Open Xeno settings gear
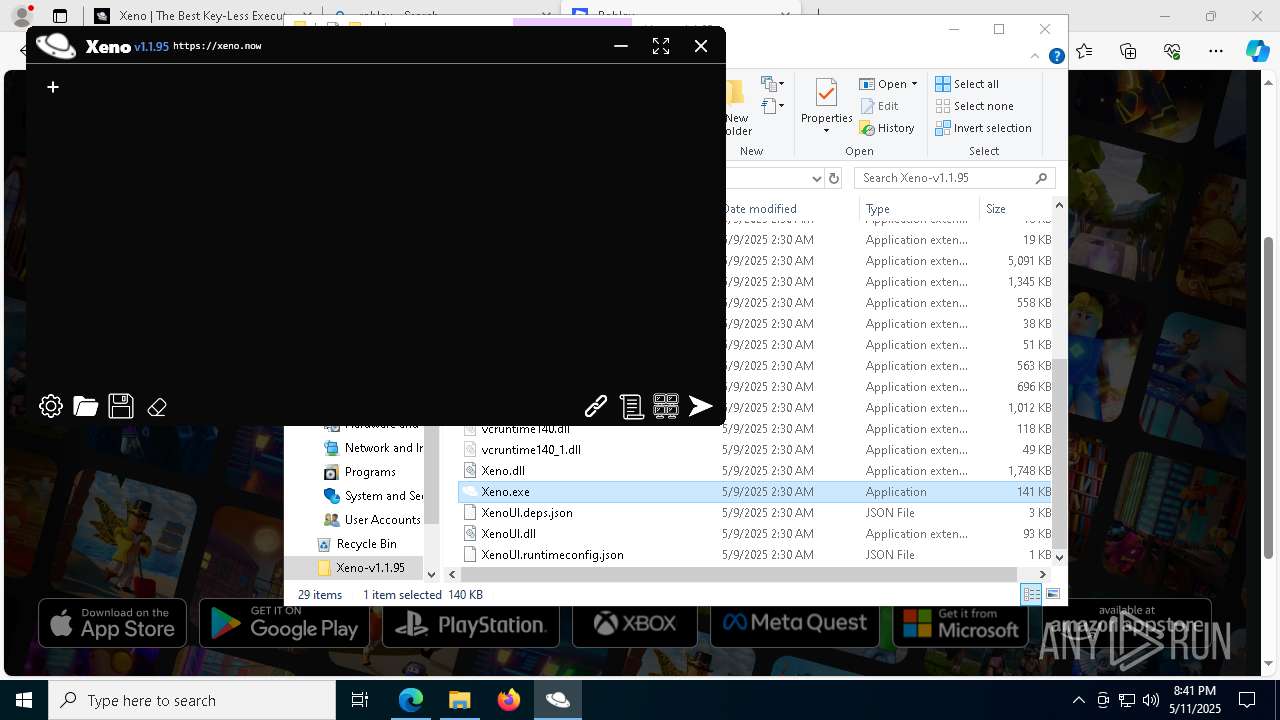 pyautogui.click(x=51, y=406)
